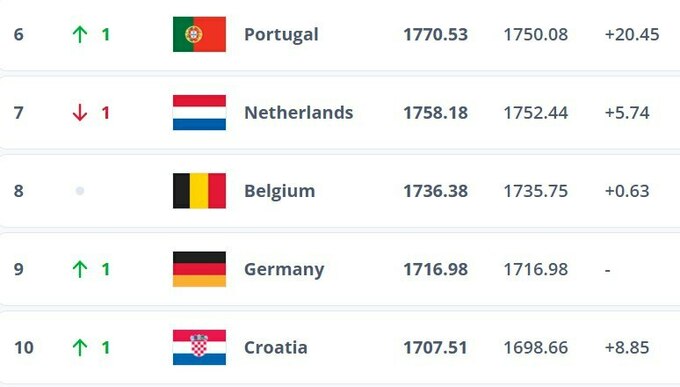The width and height of the screenshot is (680, 387).
Task: Click the Croatia flag icon
Action: [x=199, y=347]
